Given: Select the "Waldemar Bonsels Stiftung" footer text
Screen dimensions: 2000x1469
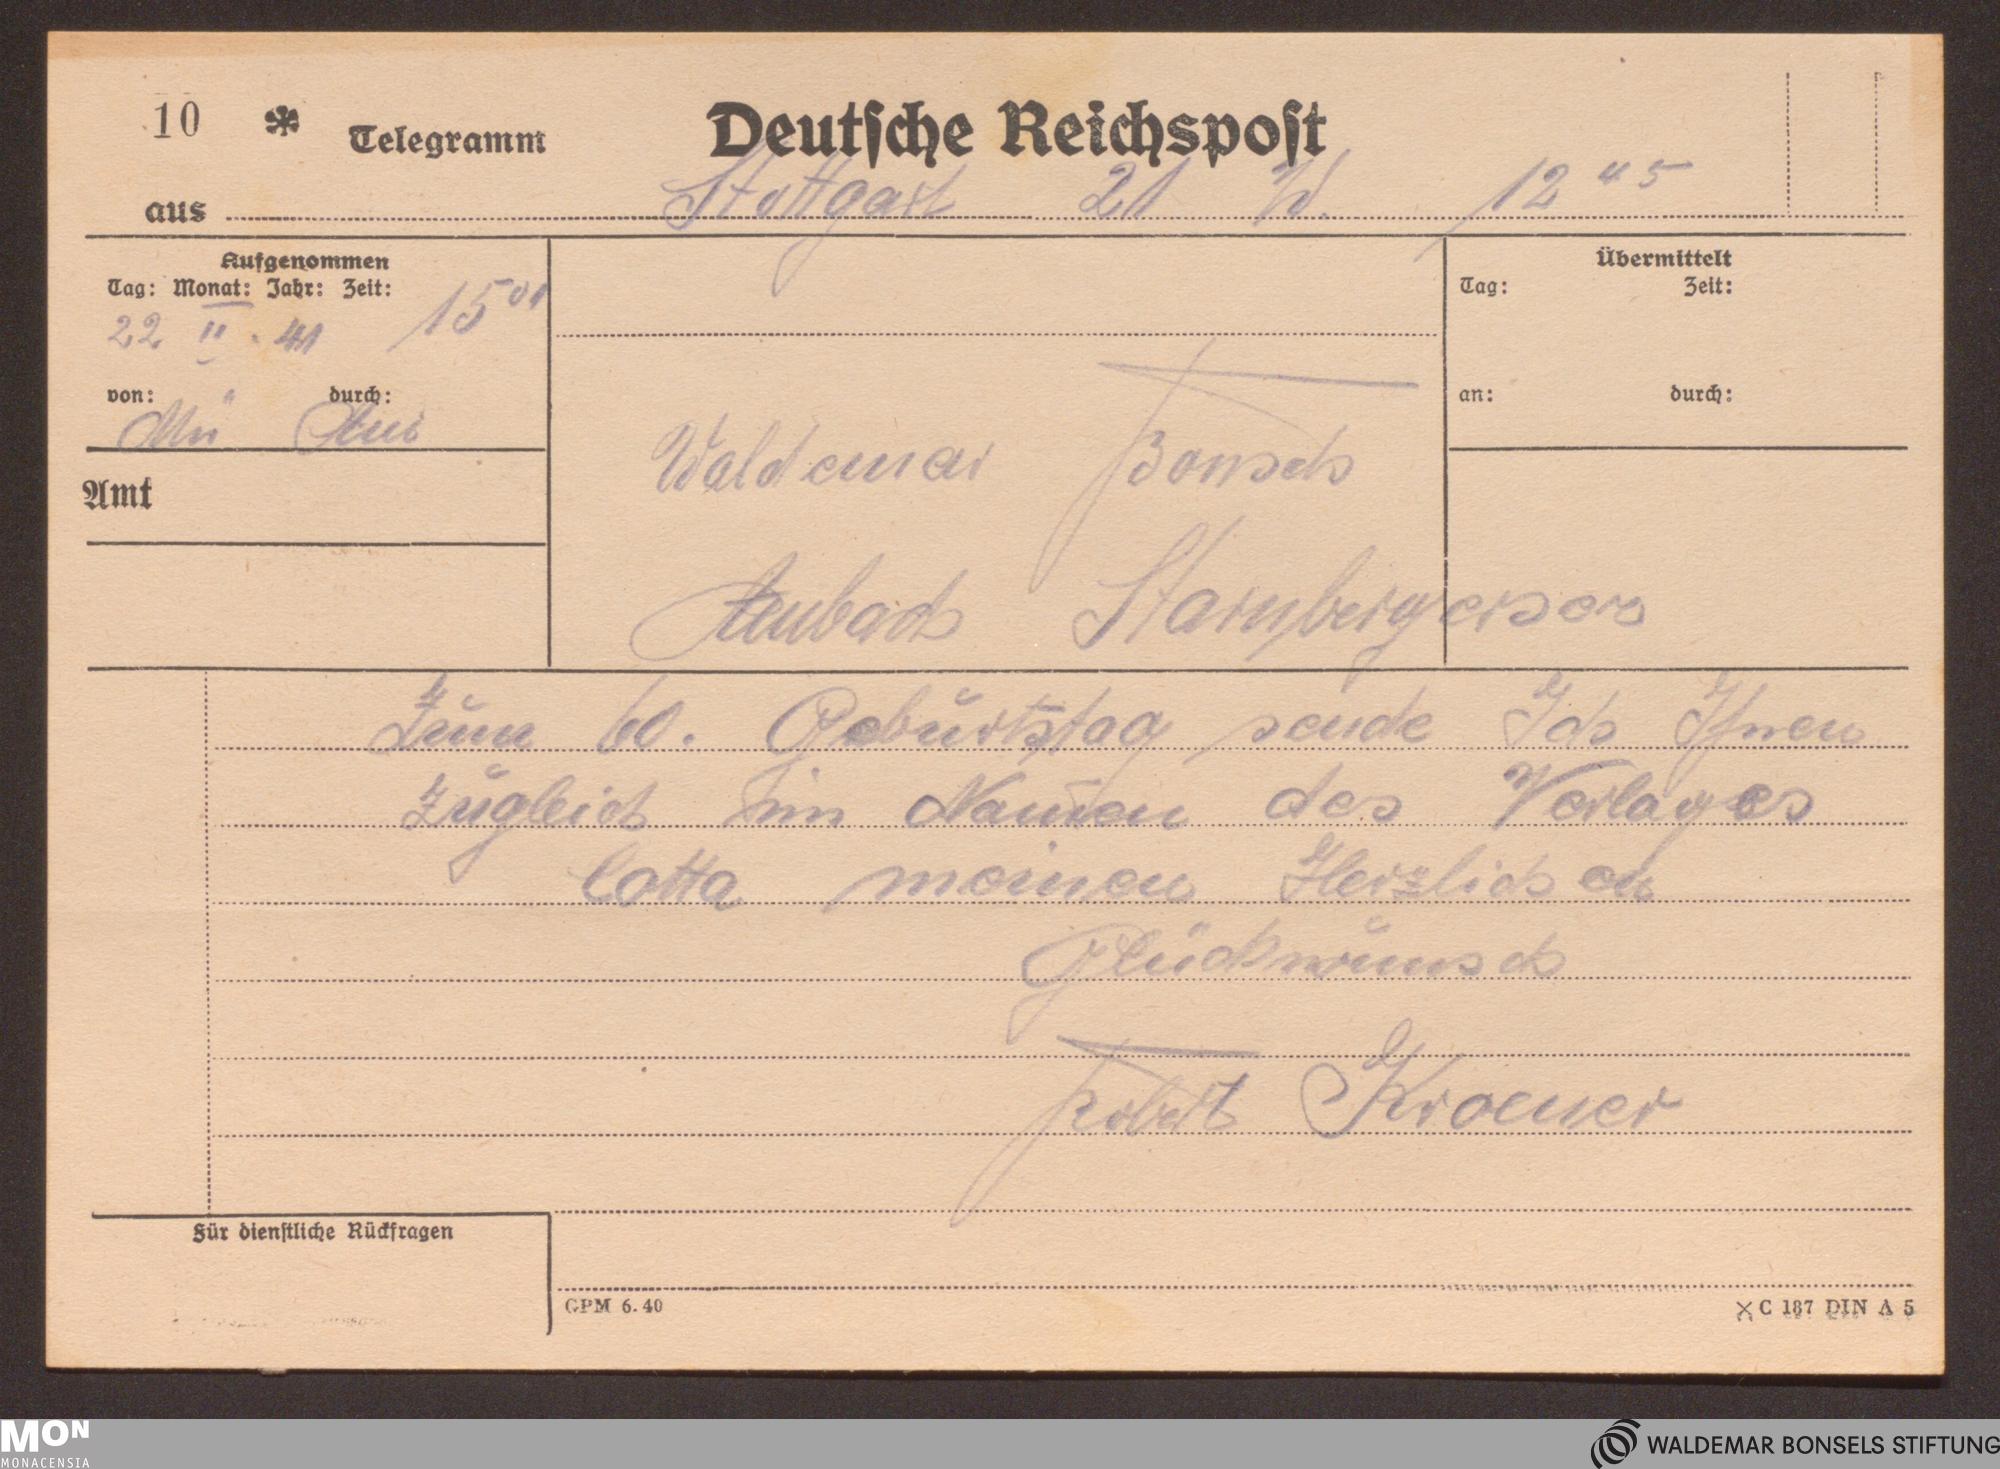Looking at the screenshot, I should (1822, 1446).
